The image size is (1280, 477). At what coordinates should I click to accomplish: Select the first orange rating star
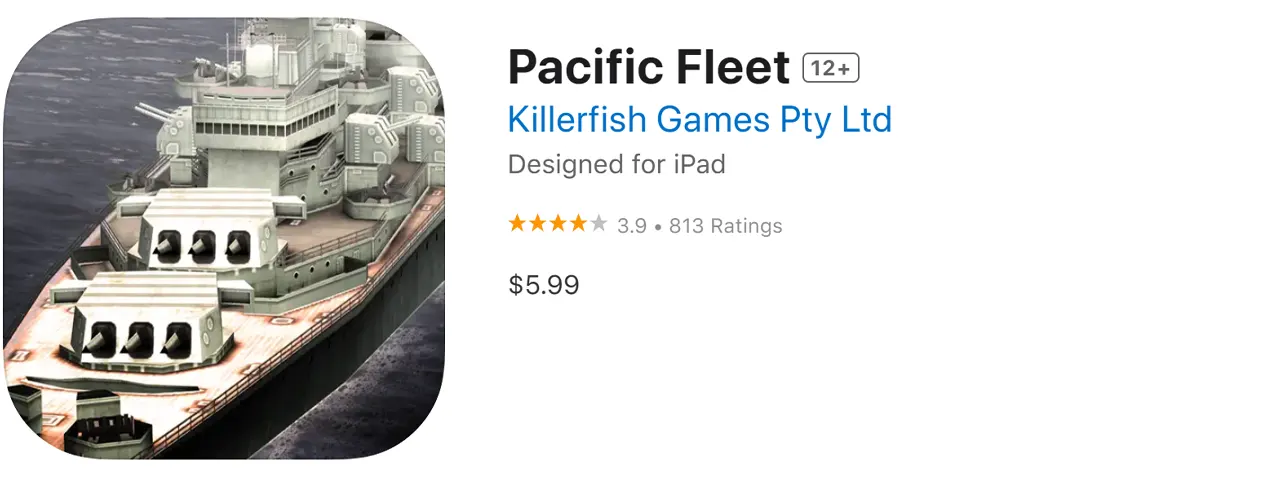pyautogui.click(x=517, y=224)
